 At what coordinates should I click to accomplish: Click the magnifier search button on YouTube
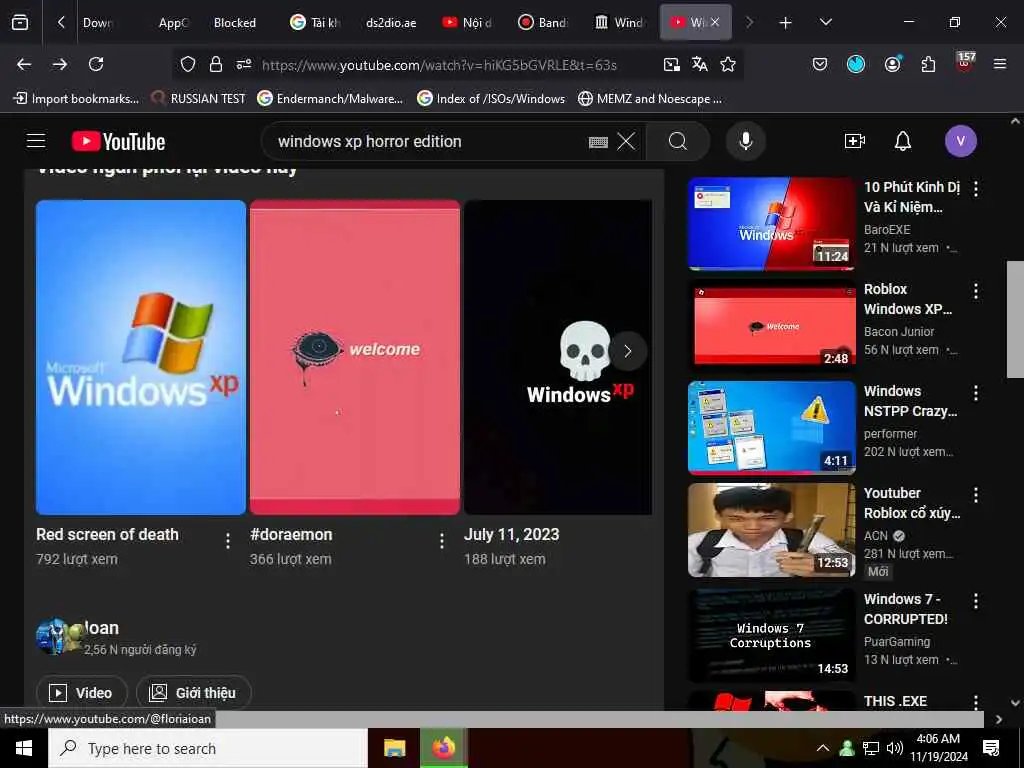678,141
